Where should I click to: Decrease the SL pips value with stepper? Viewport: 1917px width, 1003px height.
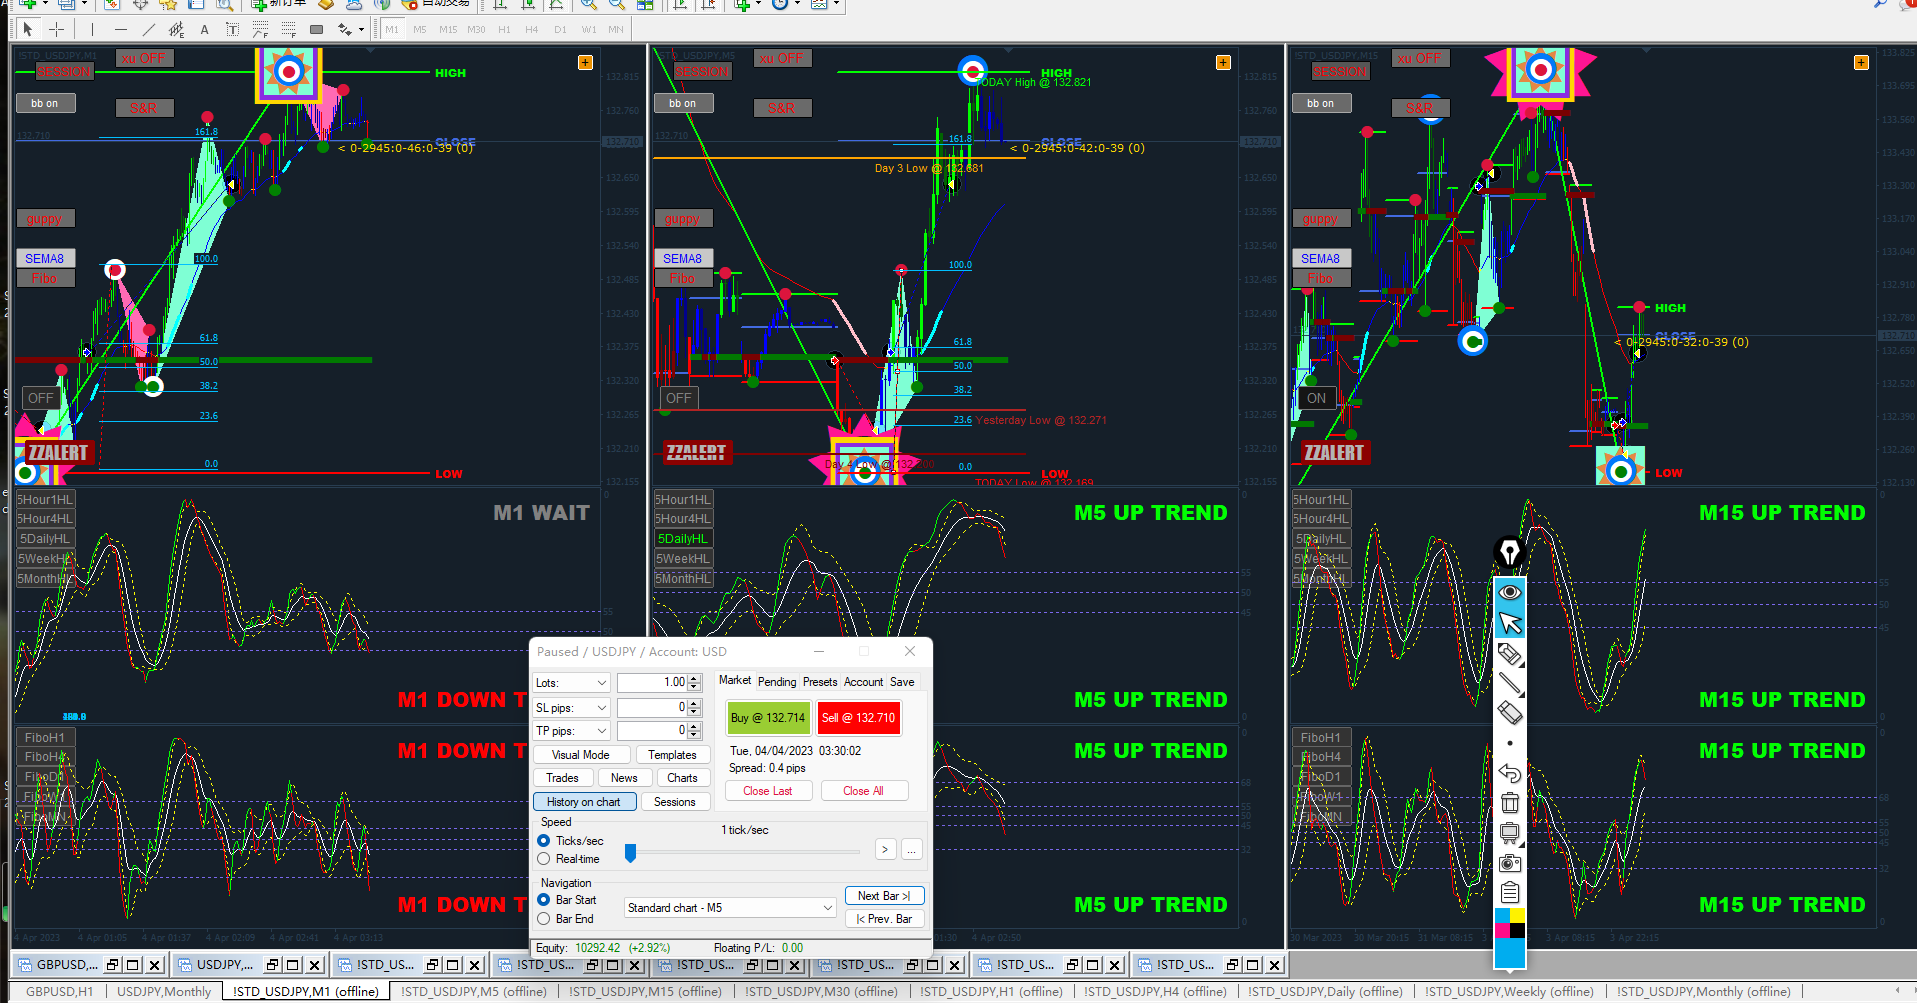(695, 711)
